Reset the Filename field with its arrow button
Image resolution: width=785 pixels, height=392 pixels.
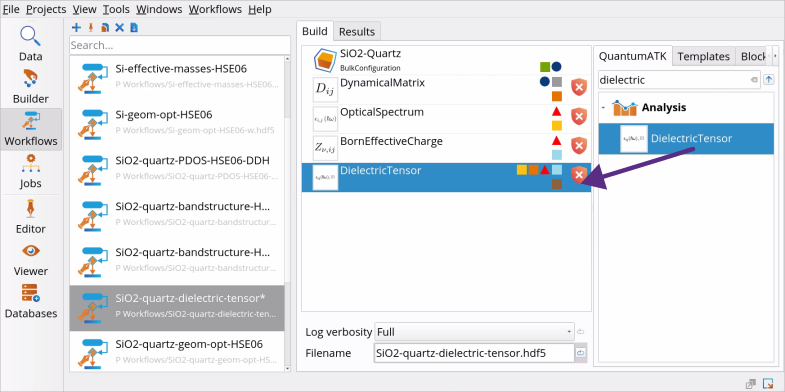(x=581, y=353)
